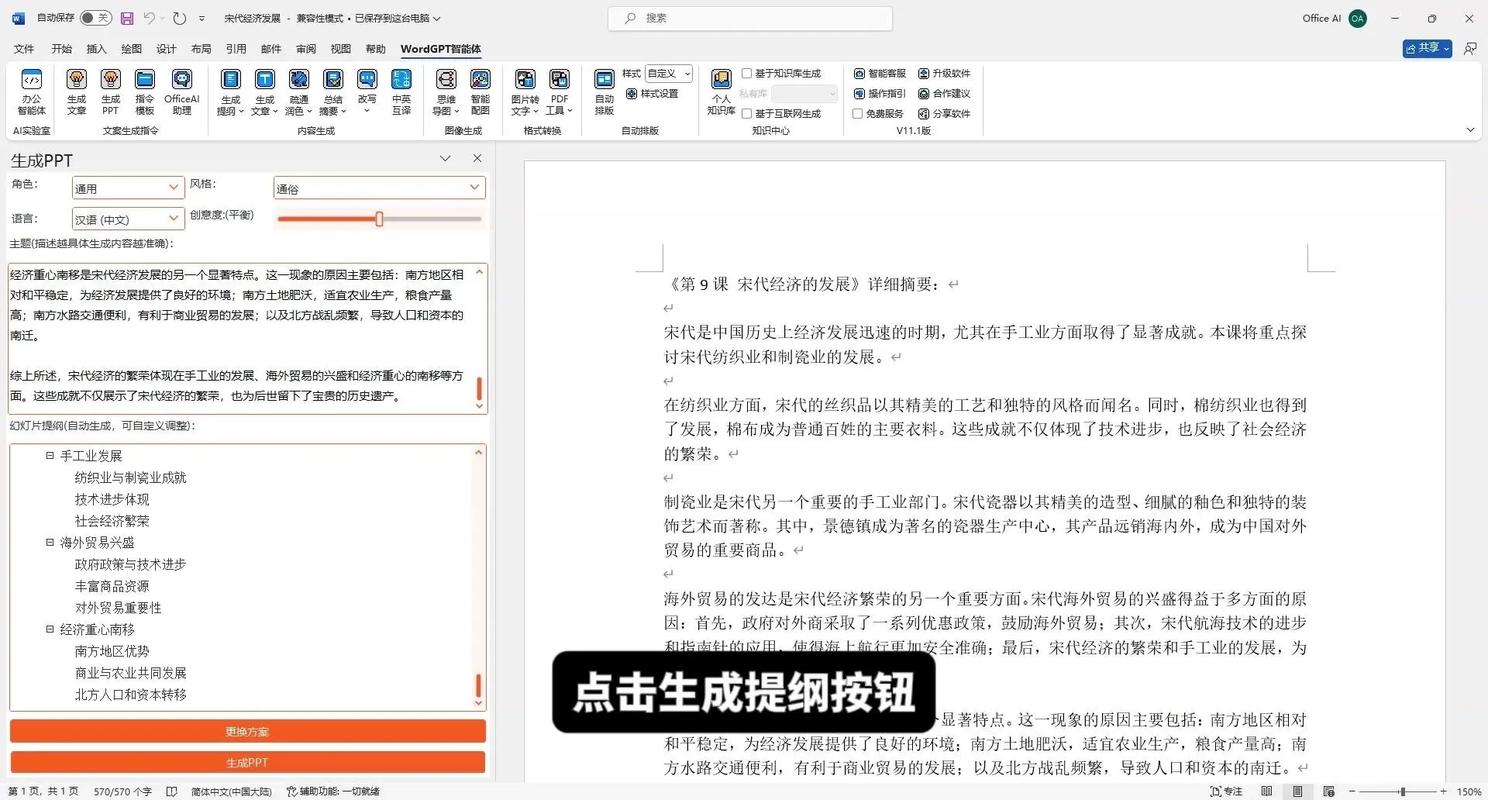Click the 疏通润色 polish icon
The height and width of the screenshot is (800, 1488).
coord(298,92)
